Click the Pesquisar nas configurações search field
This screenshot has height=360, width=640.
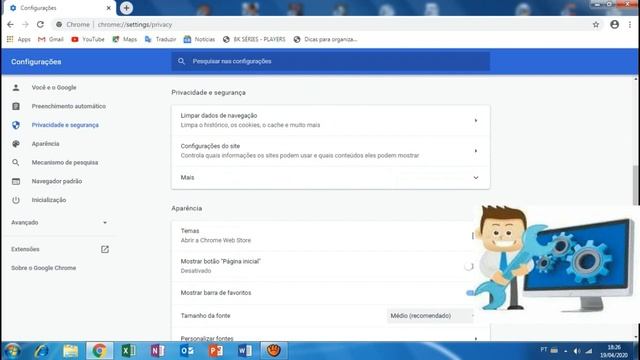click(331, 61)
